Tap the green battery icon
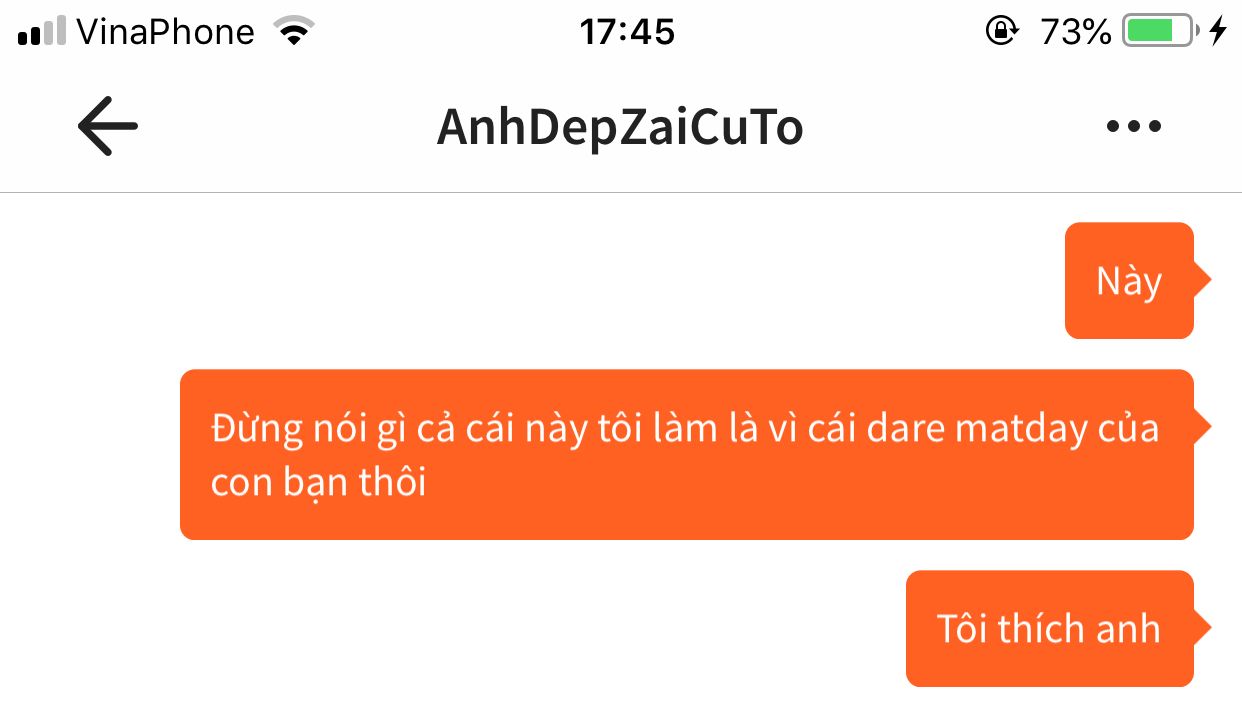This screenshot has height=703, width=1242. [x=1160, y=32]
